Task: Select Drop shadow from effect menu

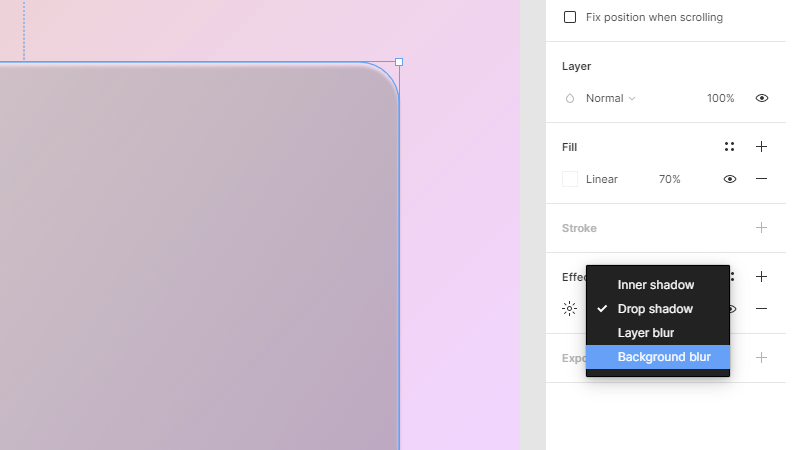Action: click(x=658, y=308)
